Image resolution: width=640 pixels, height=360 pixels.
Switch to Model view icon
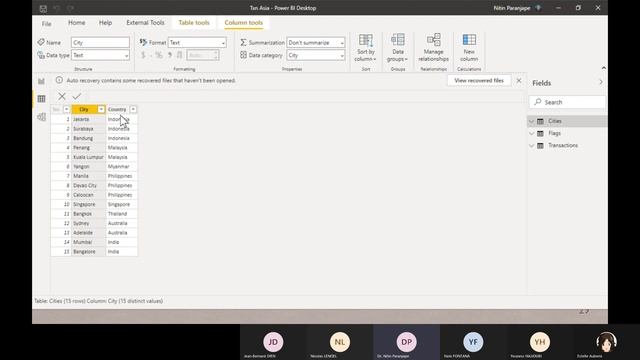(41, 117)
